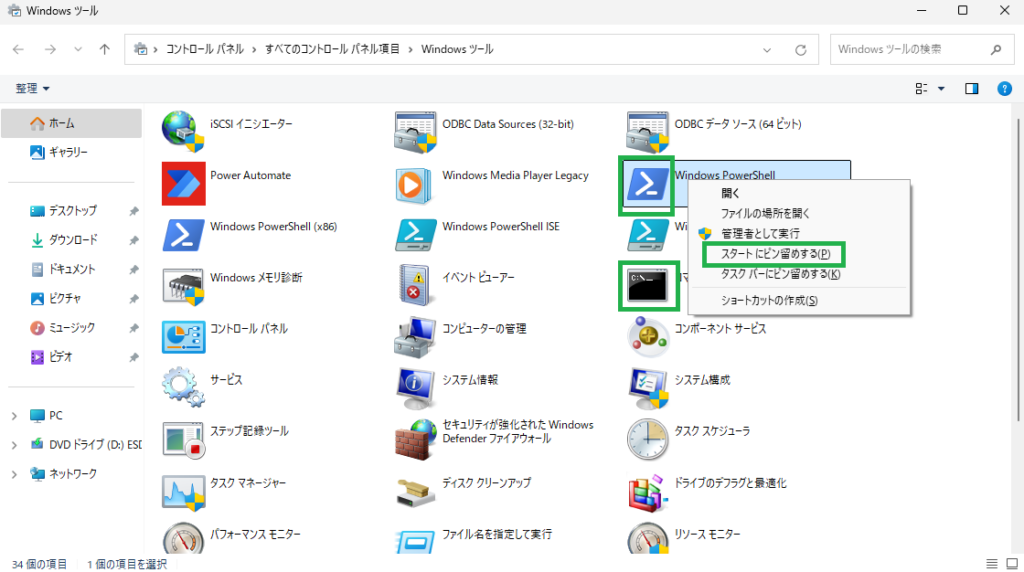The image size is (1024, 572).
Task: Select Windows PowerShell (x86) icon
Action: click(183, 235)
